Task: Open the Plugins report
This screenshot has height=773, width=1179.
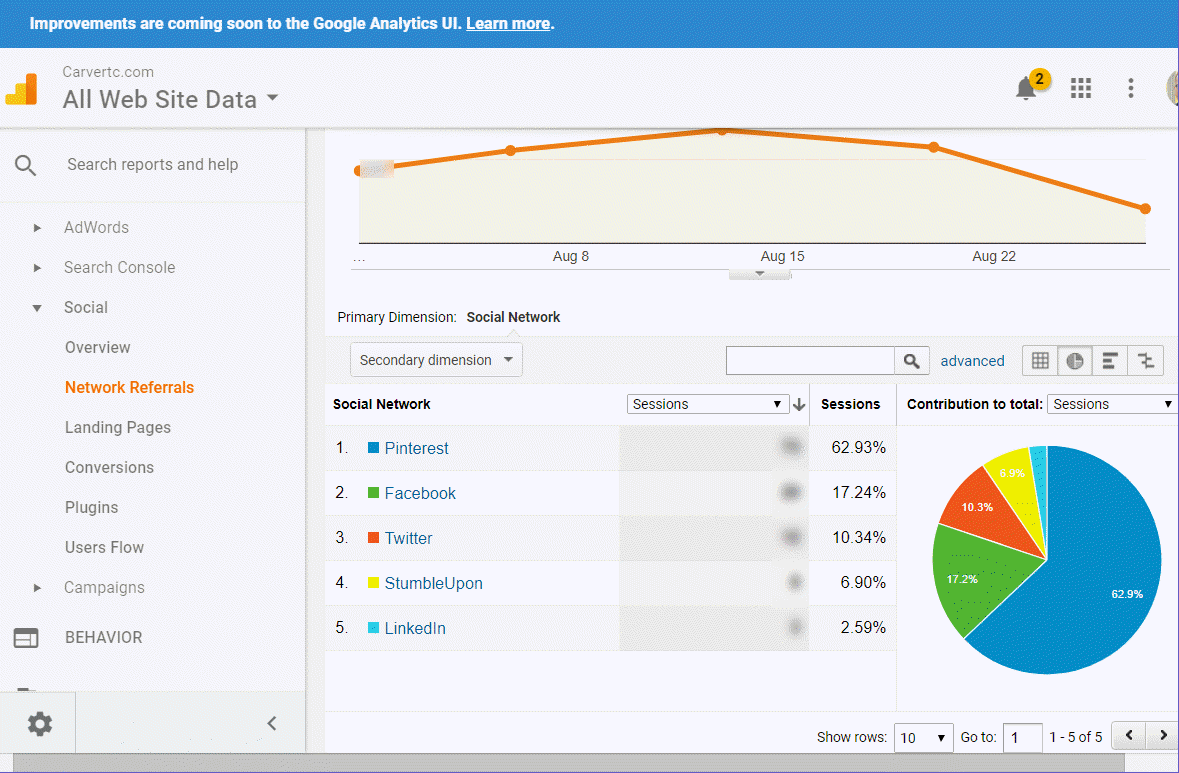Action: point(92,508)
